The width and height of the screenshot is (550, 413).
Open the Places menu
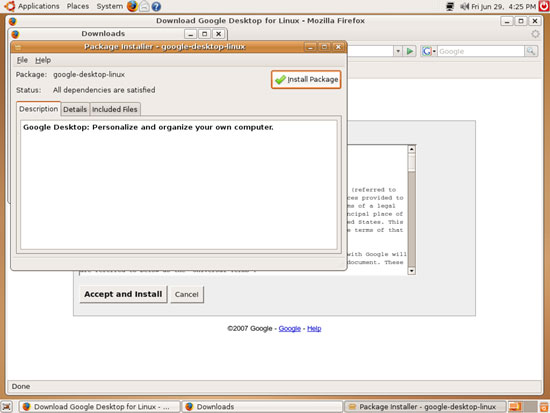78,6
